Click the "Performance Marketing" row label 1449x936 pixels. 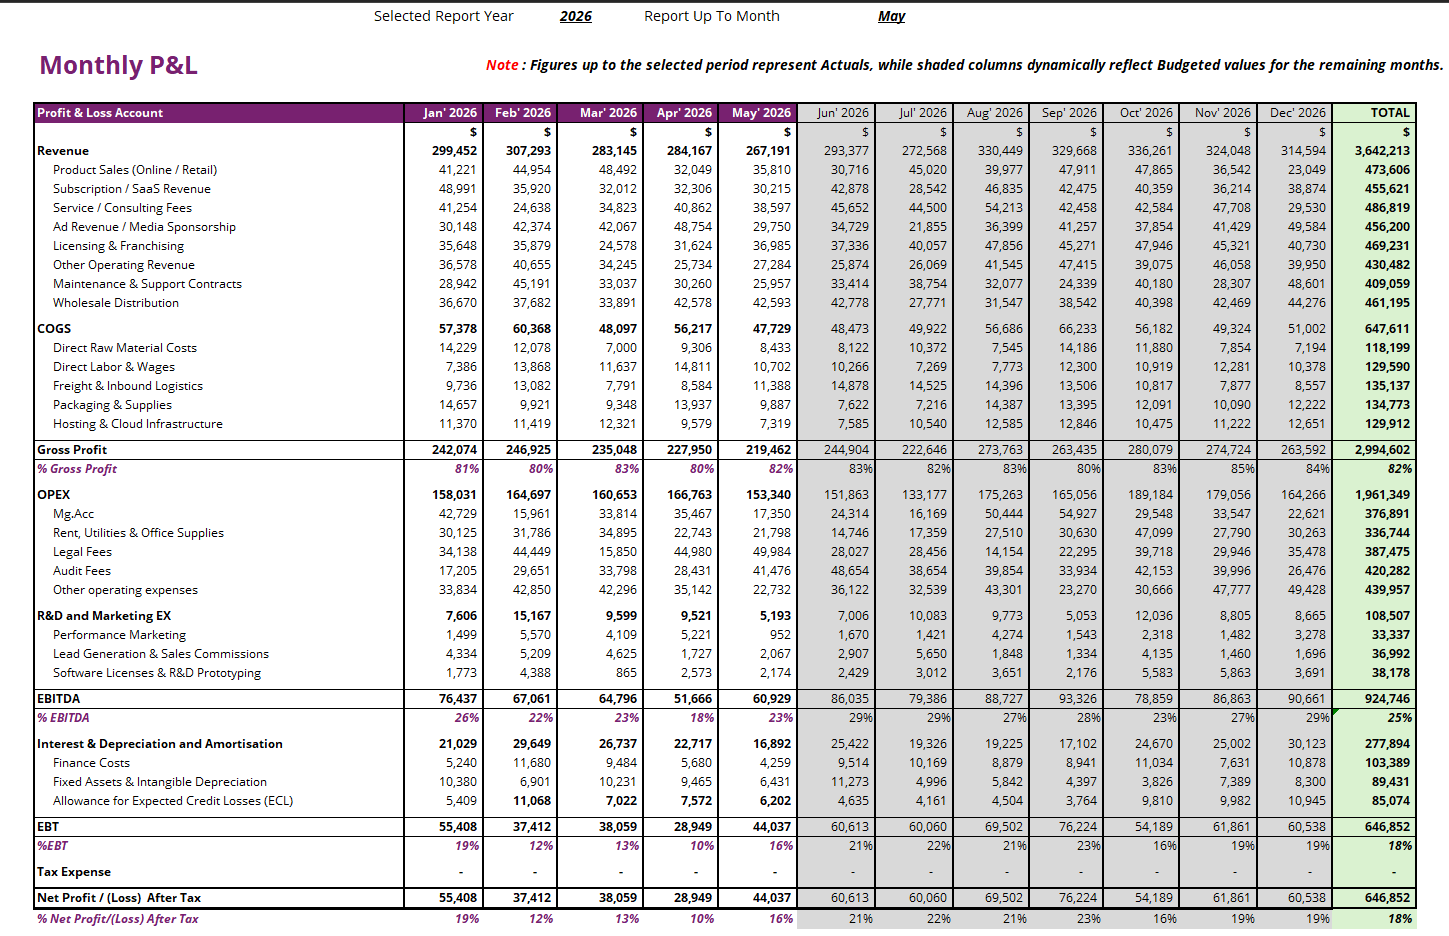[x=119, y=635]
